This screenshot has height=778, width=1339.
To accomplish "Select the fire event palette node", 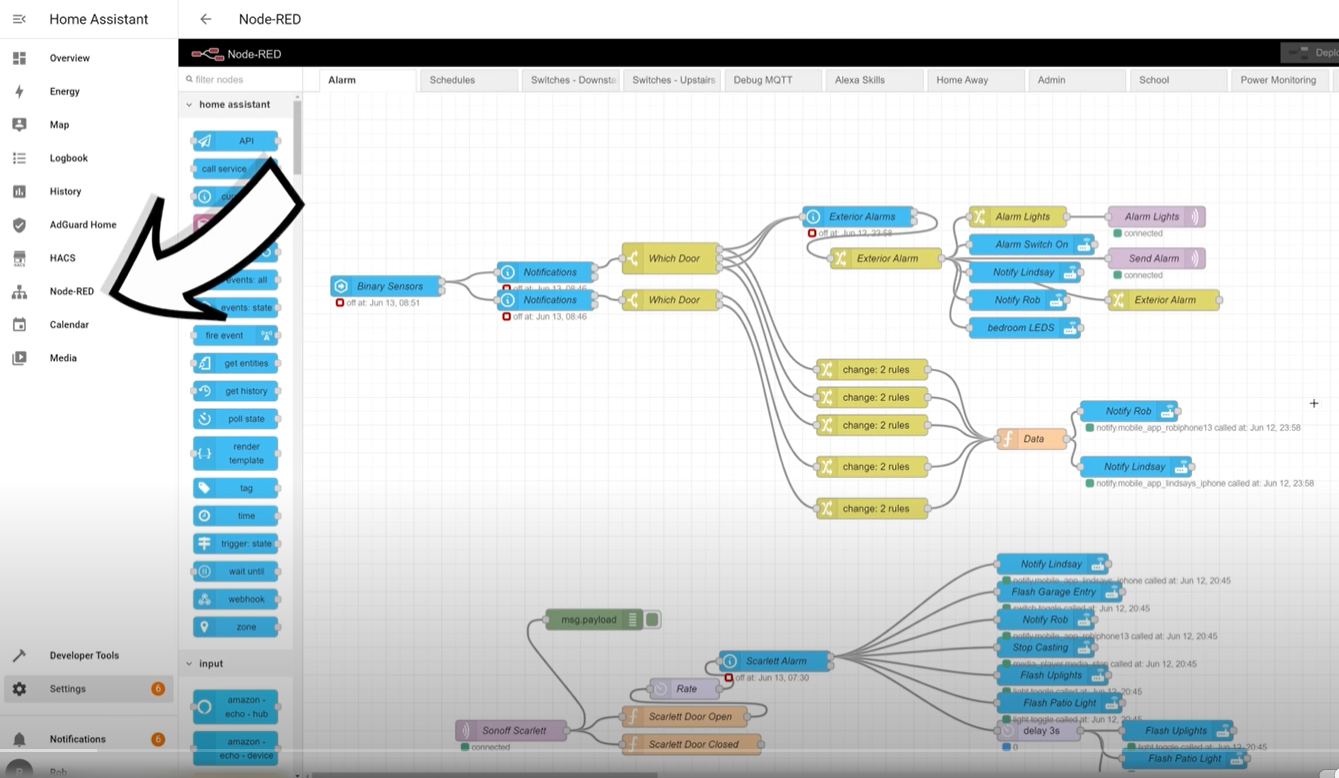I will pos(235,335).
